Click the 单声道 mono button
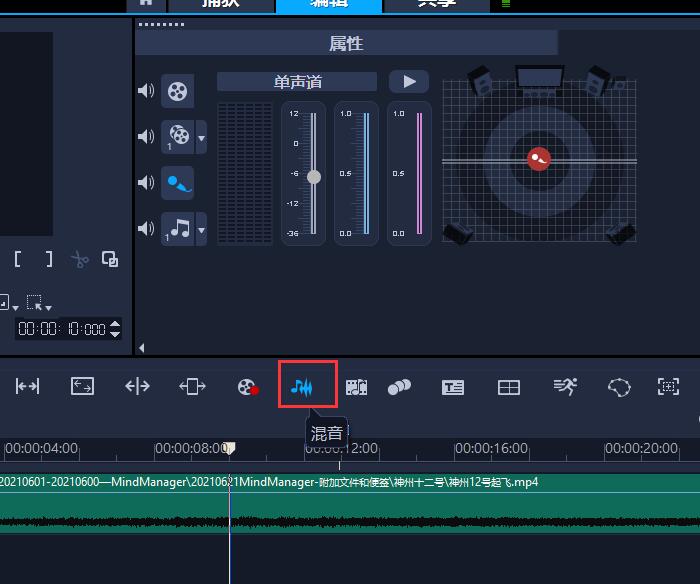 coord(297,82)
